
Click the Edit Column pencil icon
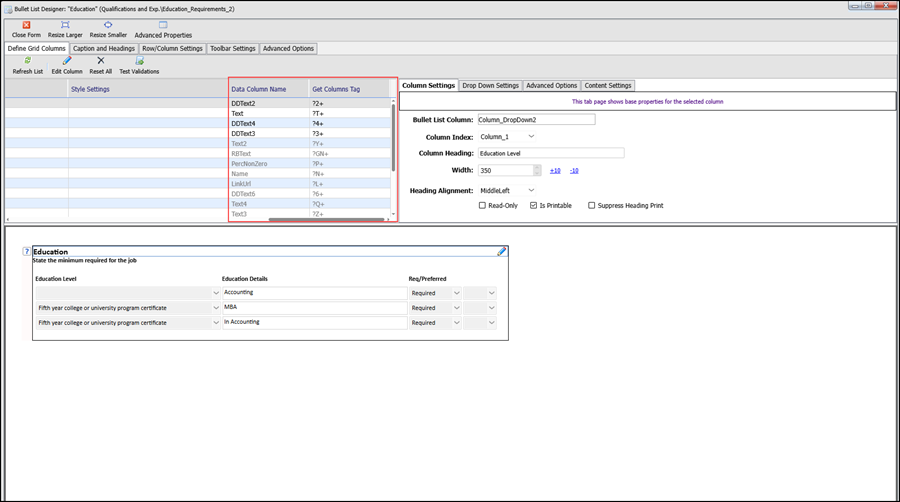(x=67, y=61)
